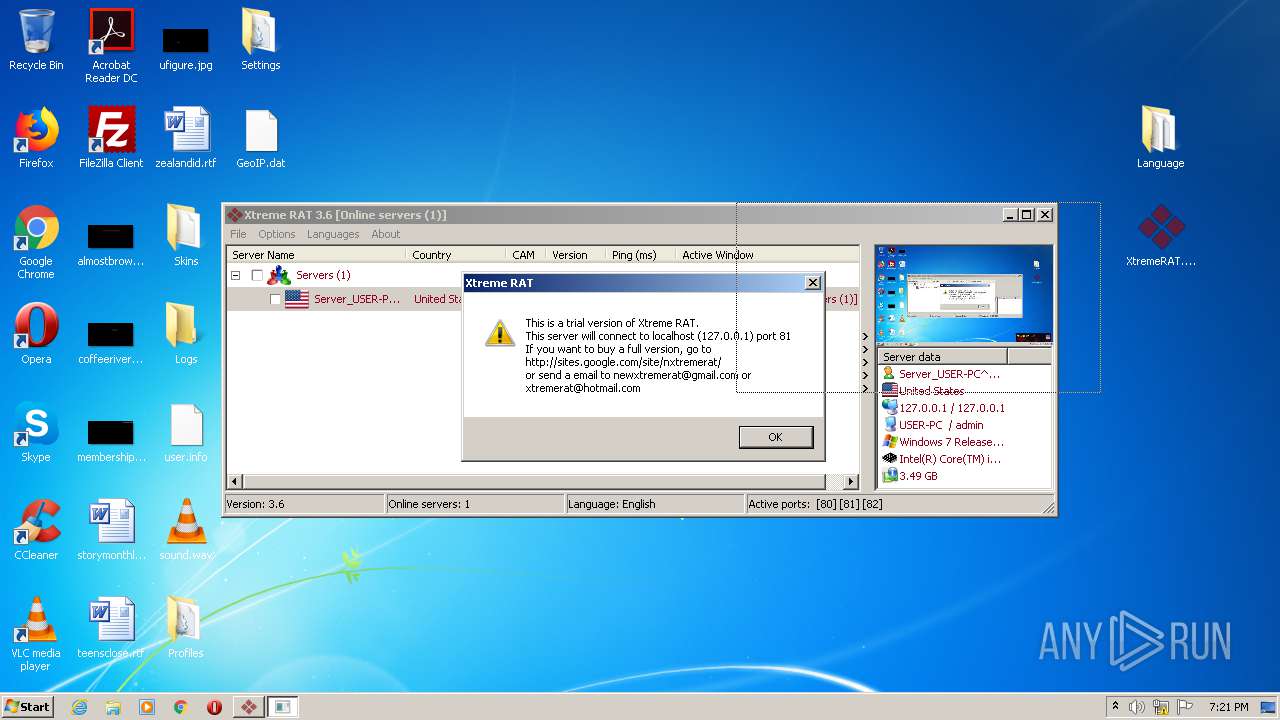This screenshot has width=1280, height=720.
Task: Open the Language folder on desktop
Action: [1160, 138]
